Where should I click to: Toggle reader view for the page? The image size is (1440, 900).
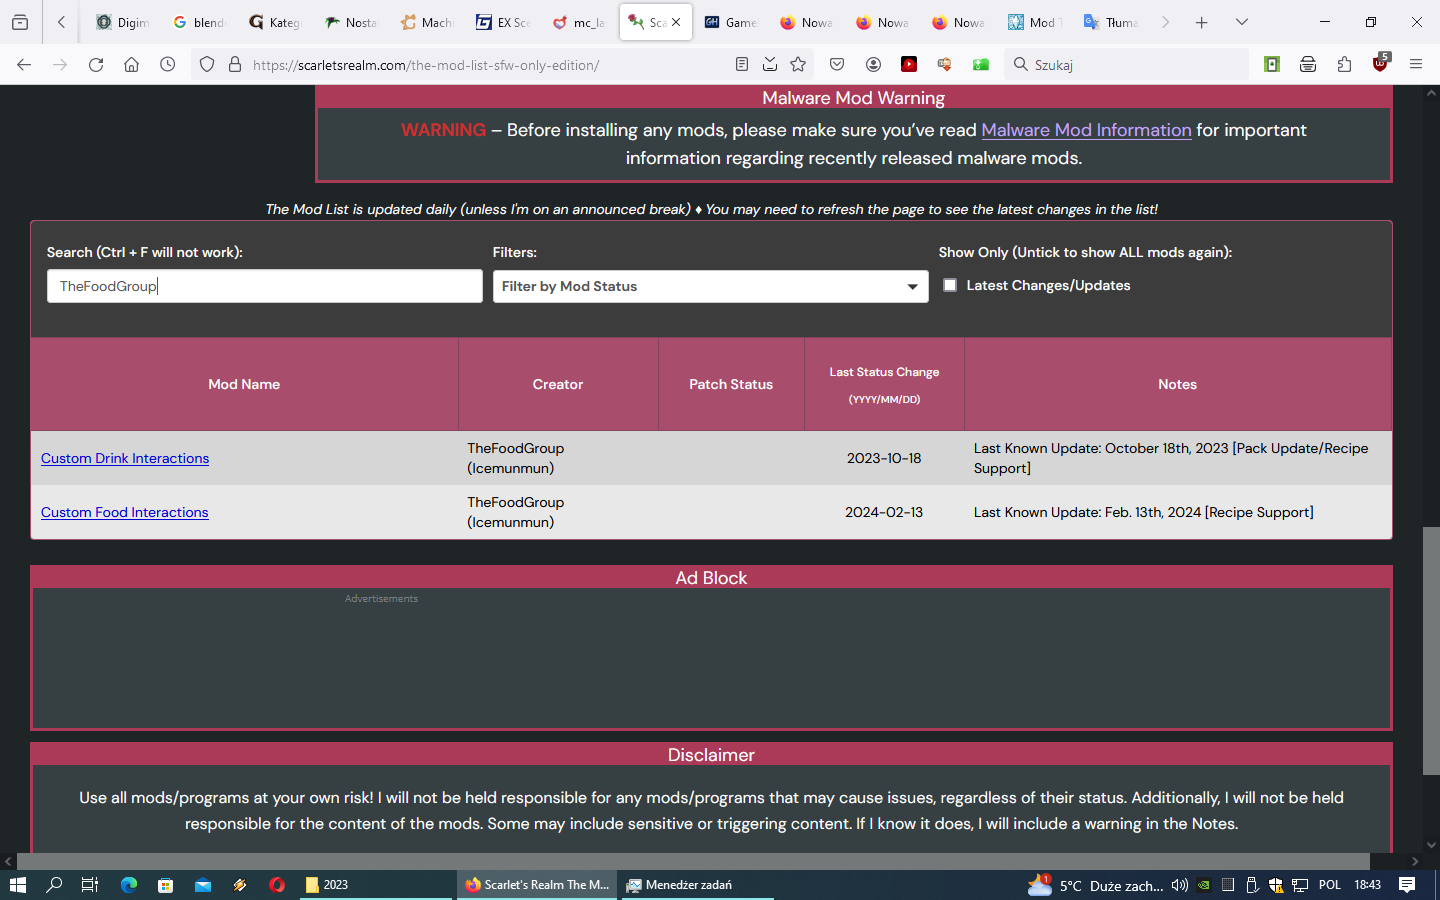point(742,64)
